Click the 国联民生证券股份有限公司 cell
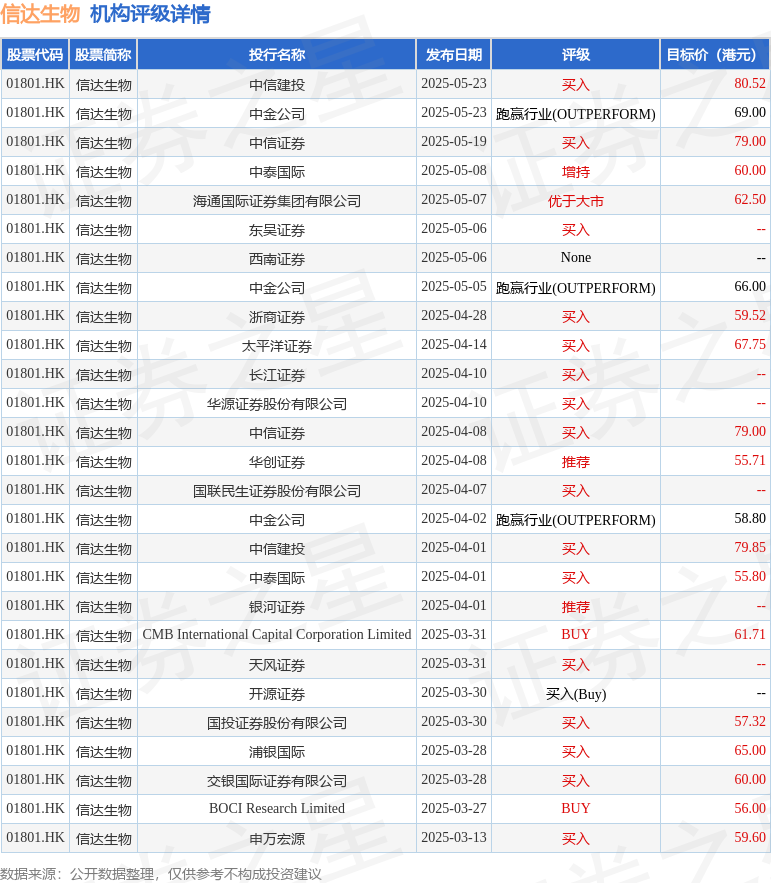This screenshot has width=771, height=883. coord(277,491)
